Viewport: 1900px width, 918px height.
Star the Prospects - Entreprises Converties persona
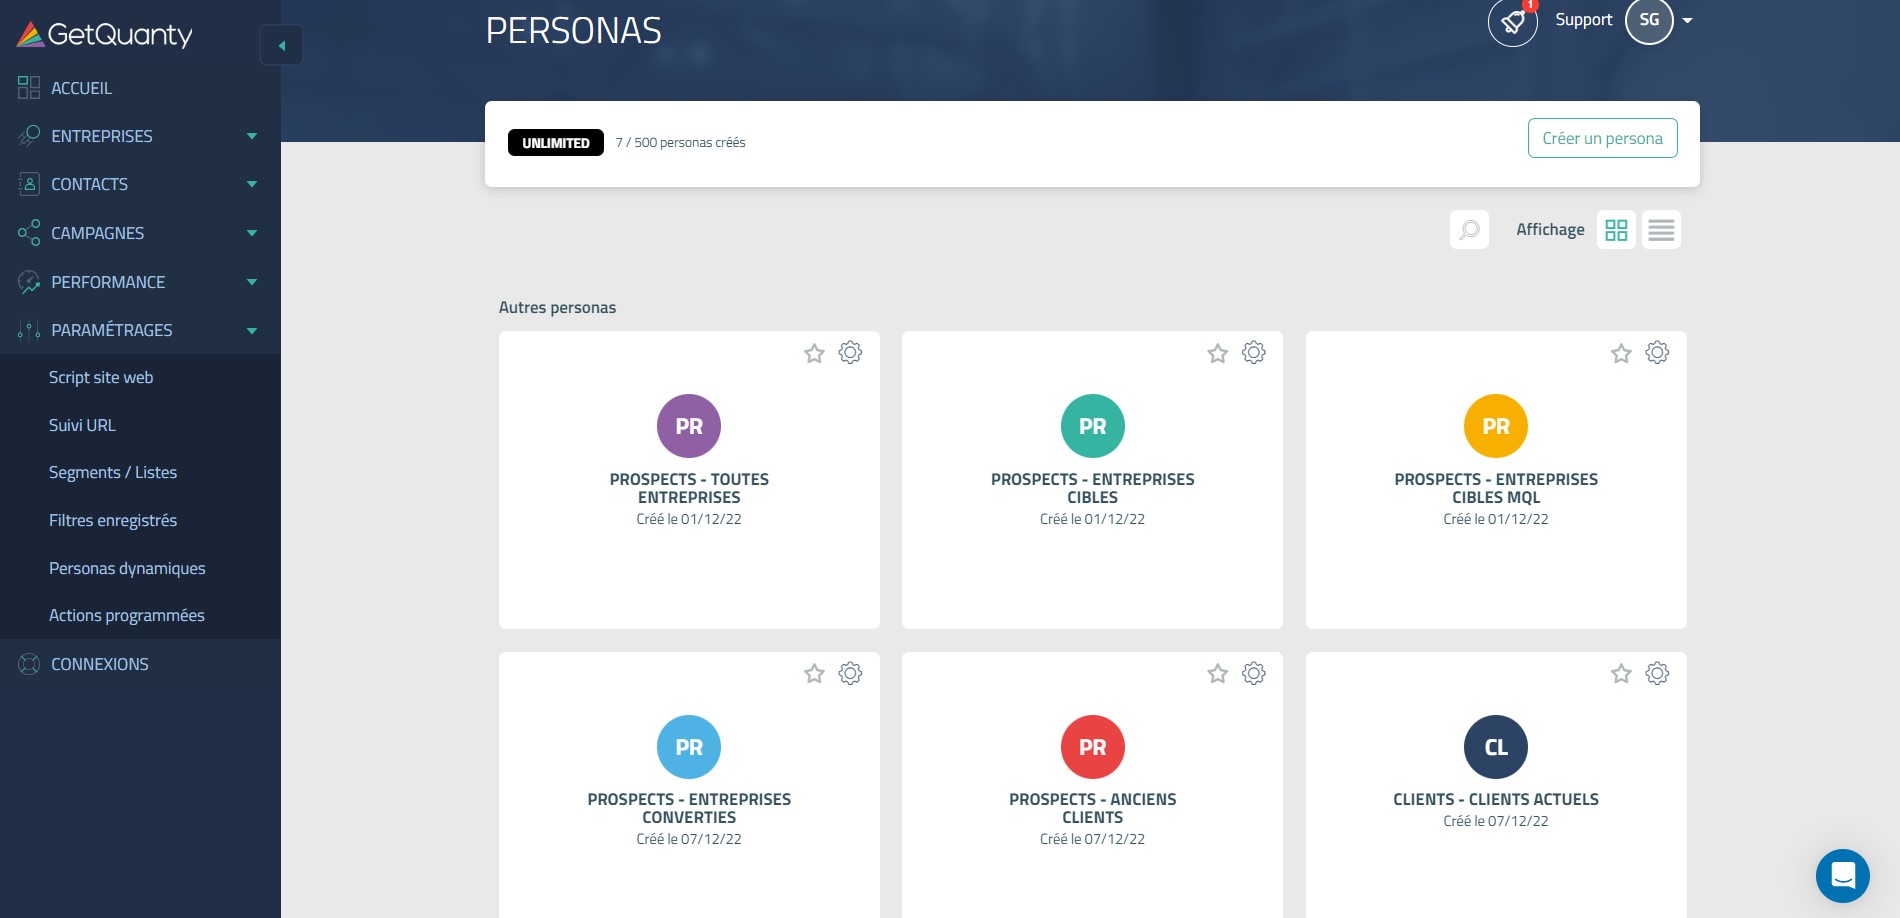click(814, 674)
